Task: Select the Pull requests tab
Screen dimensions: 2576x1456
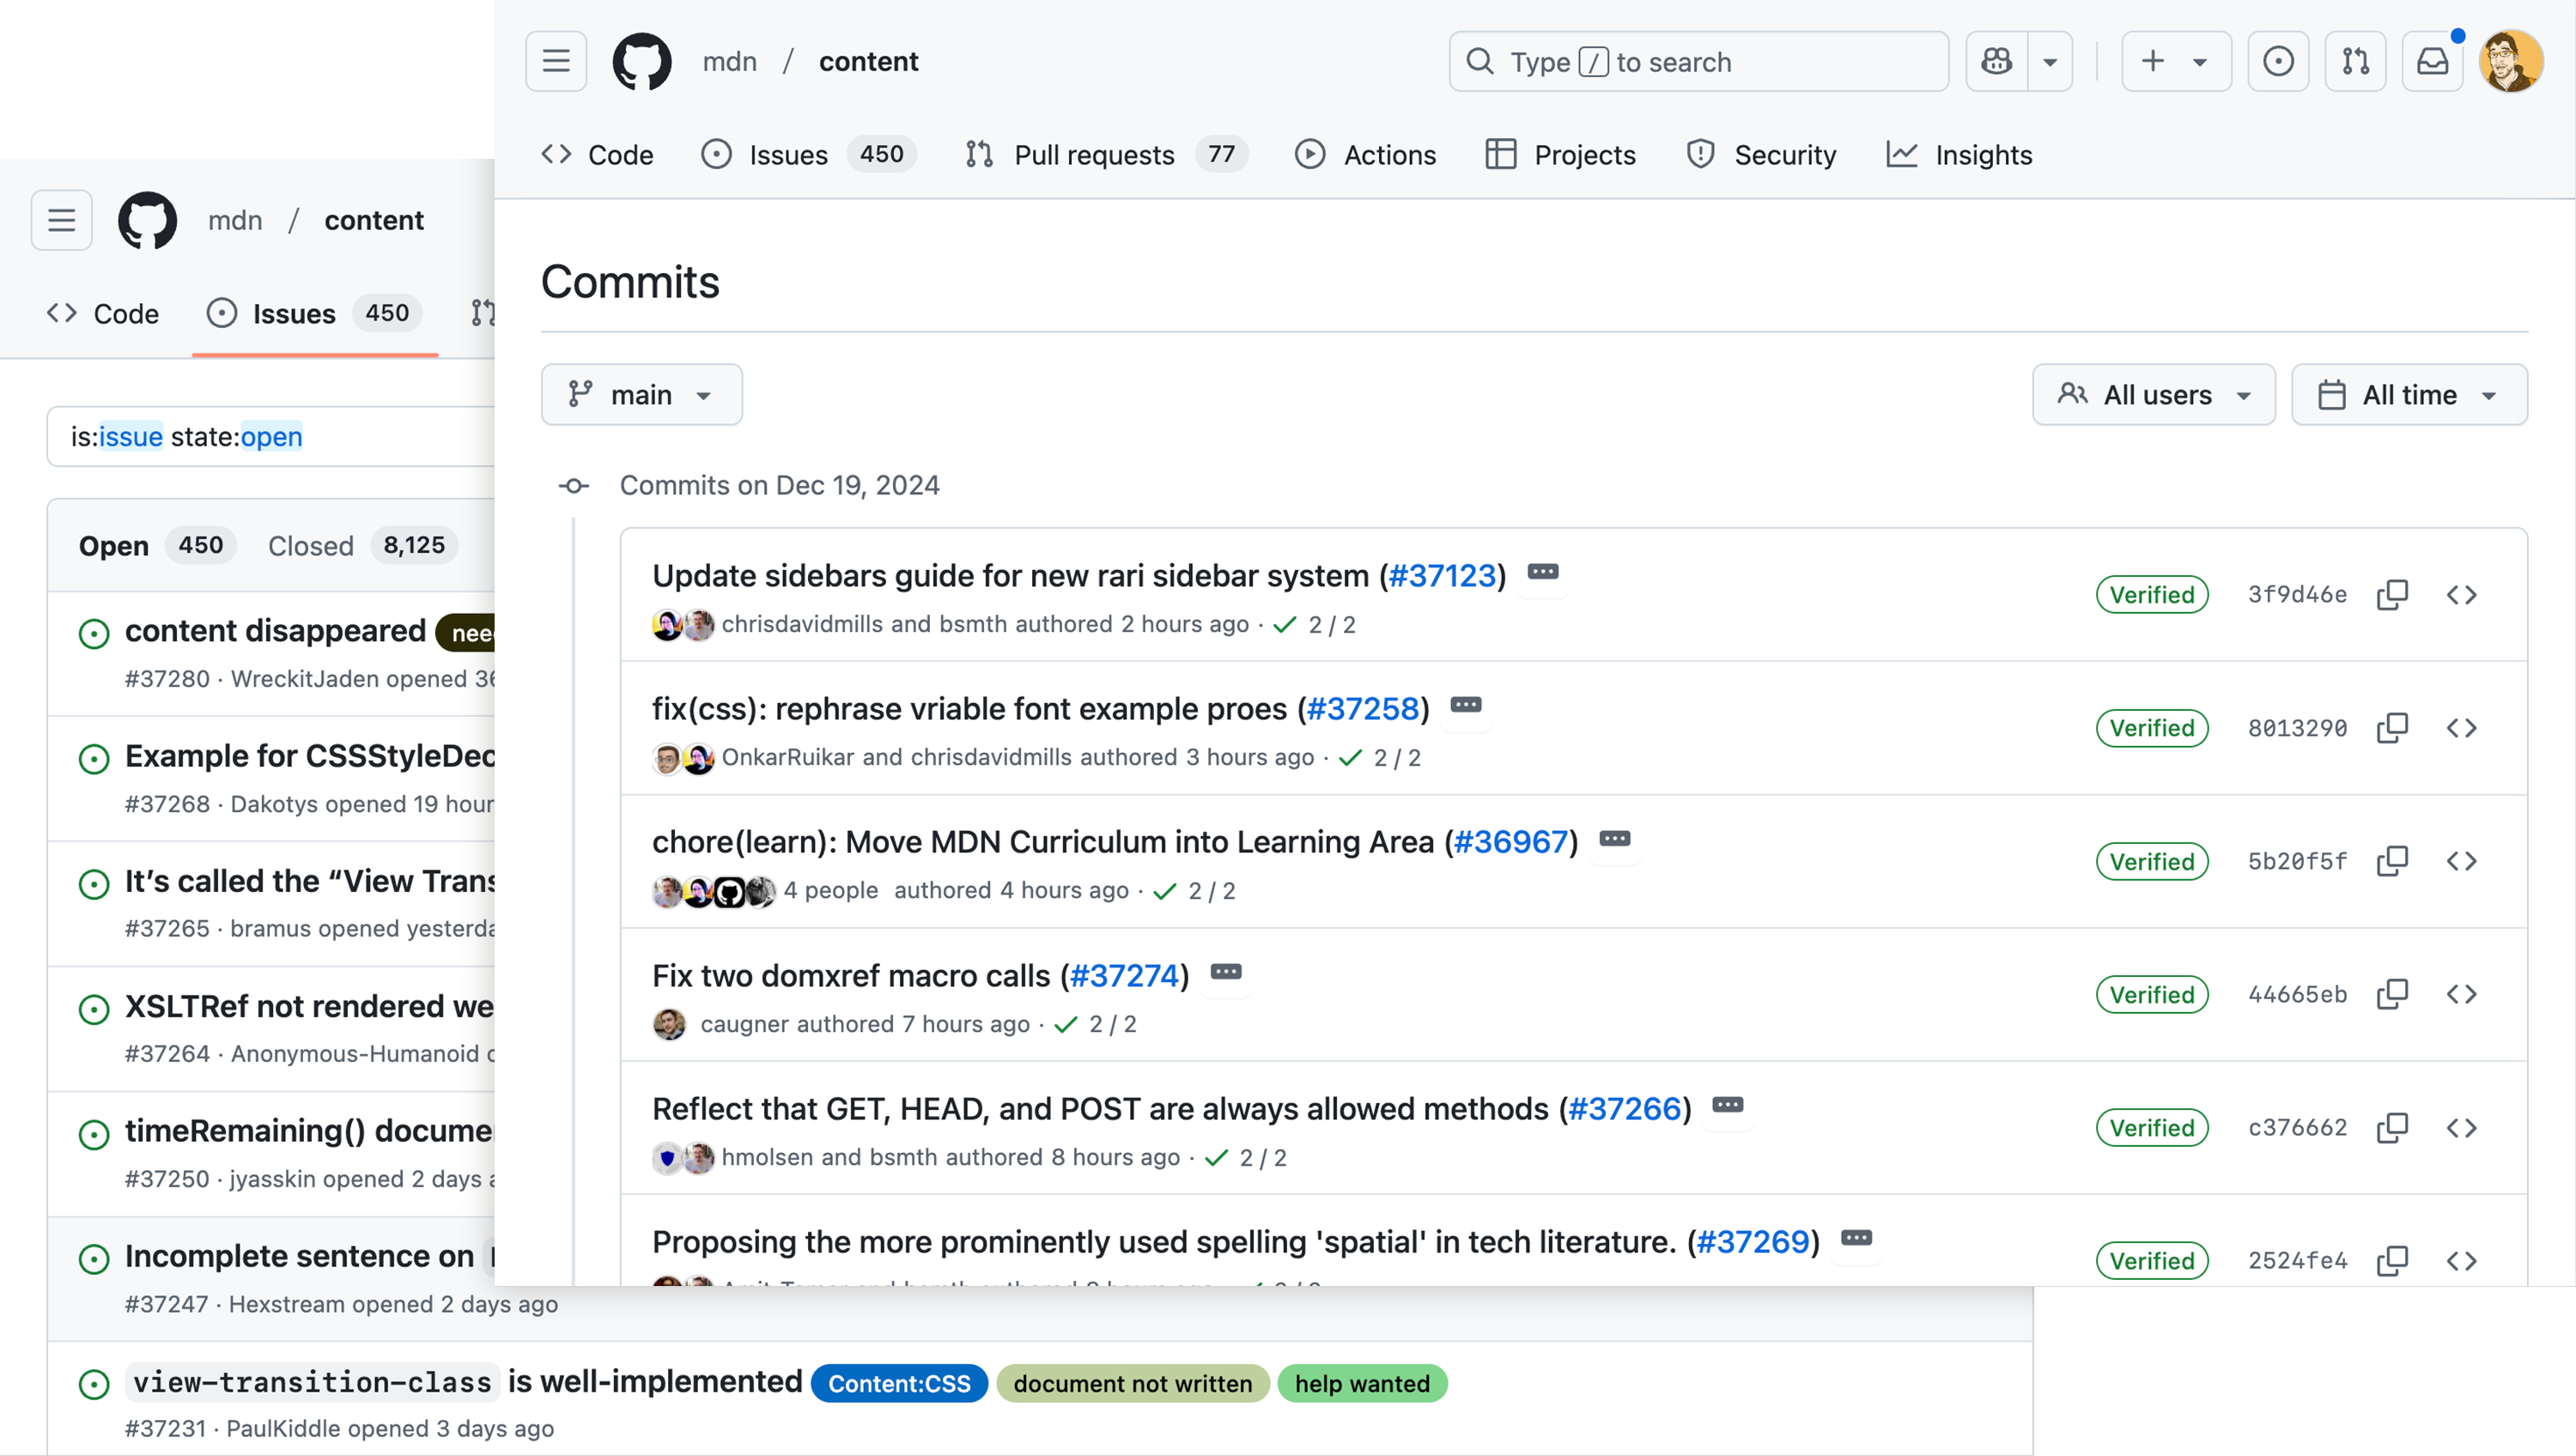Action: [1093, 155]
